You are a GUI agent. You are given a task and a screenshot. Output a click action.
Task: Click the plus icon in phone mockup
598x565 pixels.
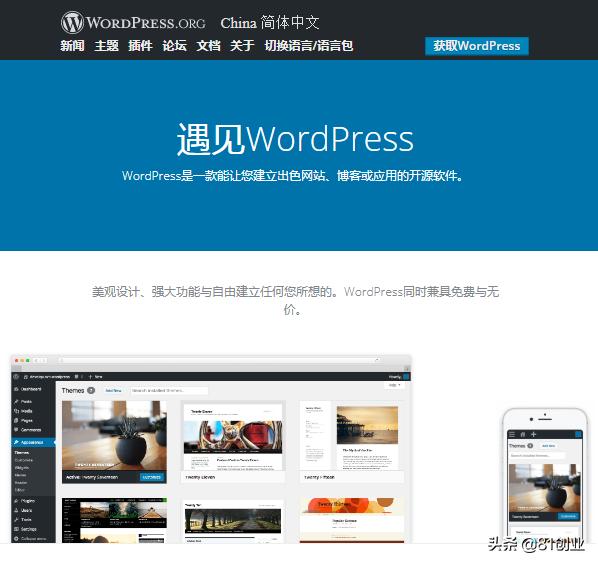pyautogui.click(x=534, y=434)
